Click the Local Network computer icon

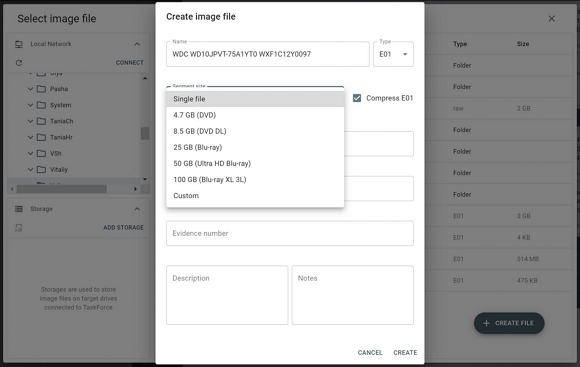pos(19,44)
